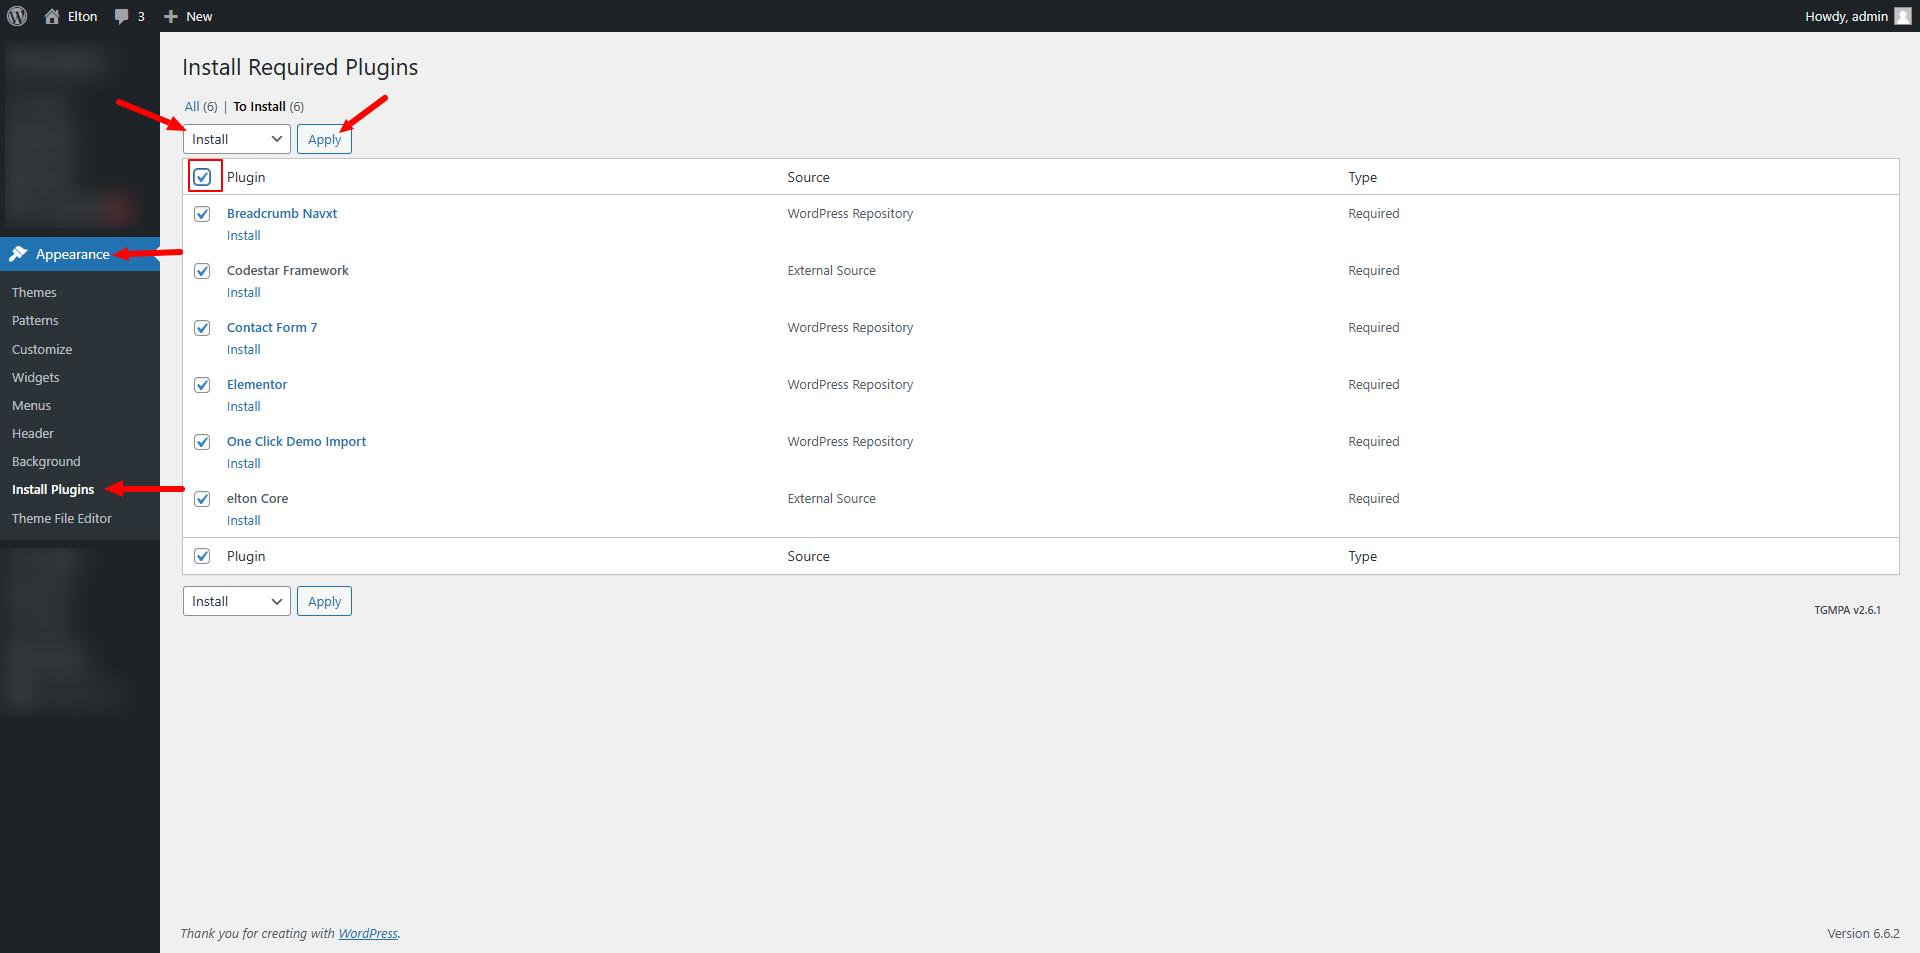The image size is (1920, 953).
Task: Click the plus New content icon
Action: (171, 16)
